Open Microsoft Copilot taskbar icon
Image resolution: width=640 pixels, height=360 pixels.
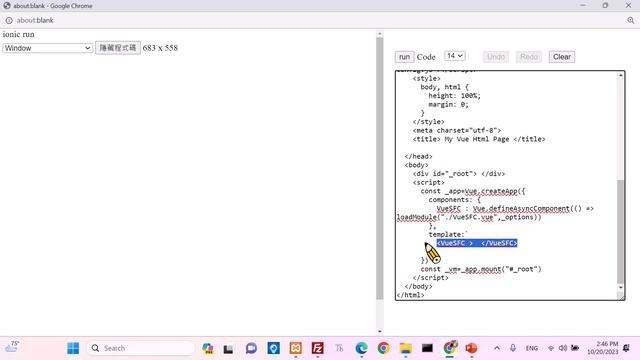click(208, 348)
